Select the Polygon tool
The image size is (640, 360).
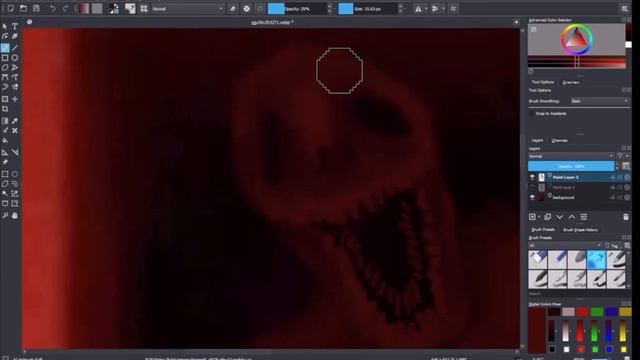point(5,68)
